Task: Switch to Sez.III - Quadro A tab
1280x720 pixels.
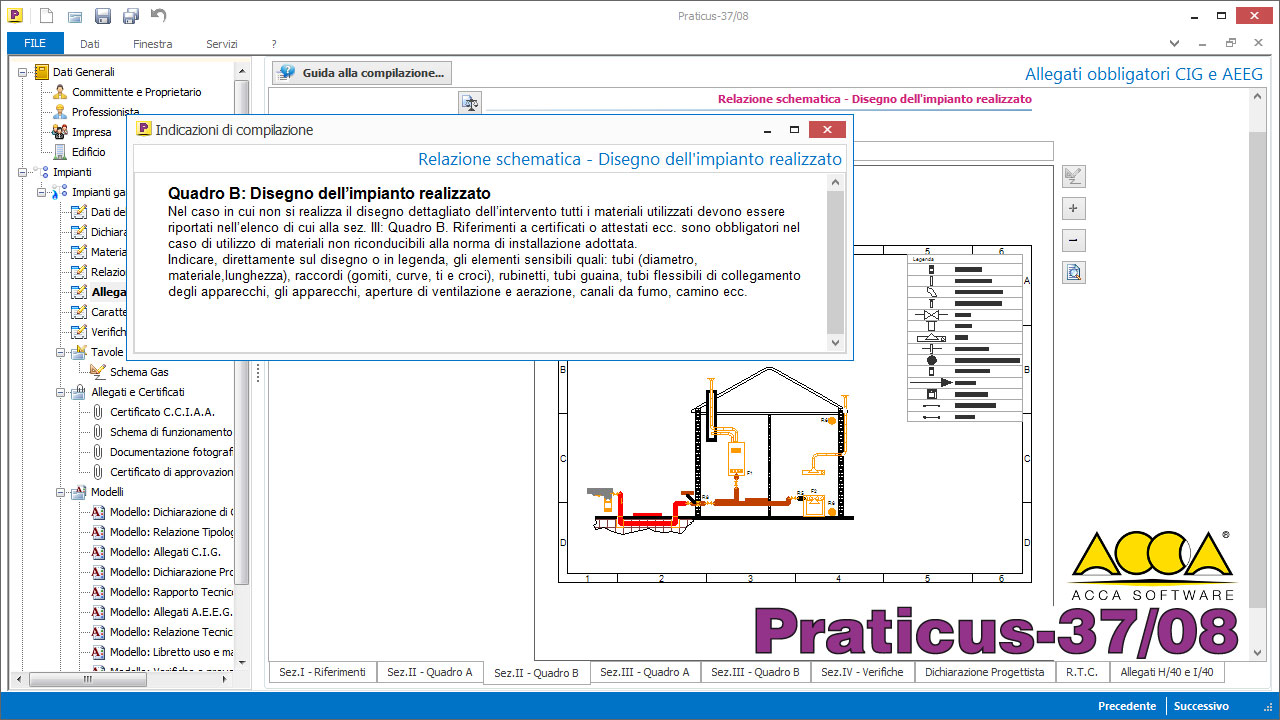Action: [645, 672]
